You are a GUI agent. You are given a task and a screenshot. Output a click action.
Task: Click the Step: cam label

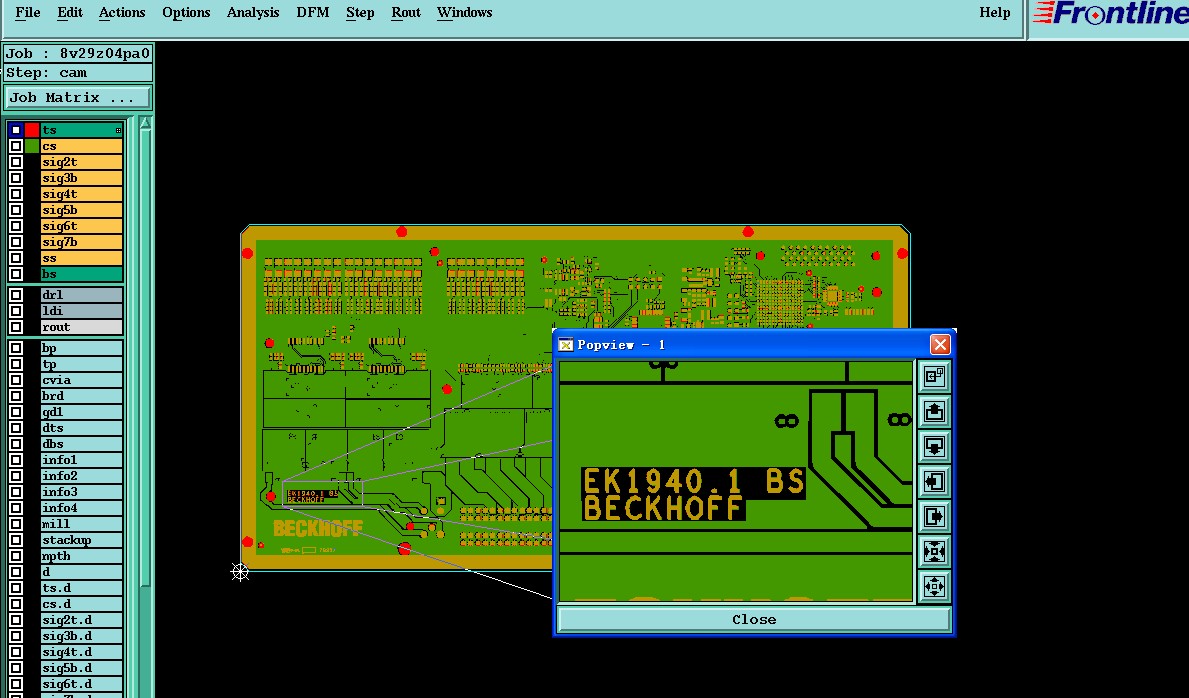78,73
